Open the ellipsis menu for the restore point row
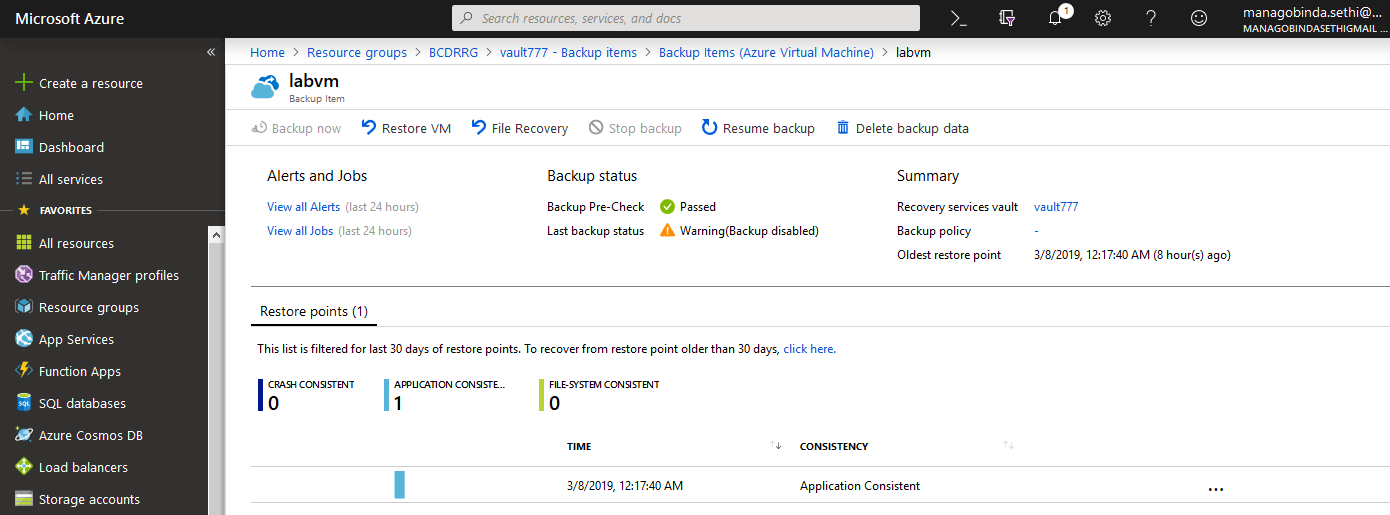This screenshot has height=515, width=1390. (x=1216, y=489)
